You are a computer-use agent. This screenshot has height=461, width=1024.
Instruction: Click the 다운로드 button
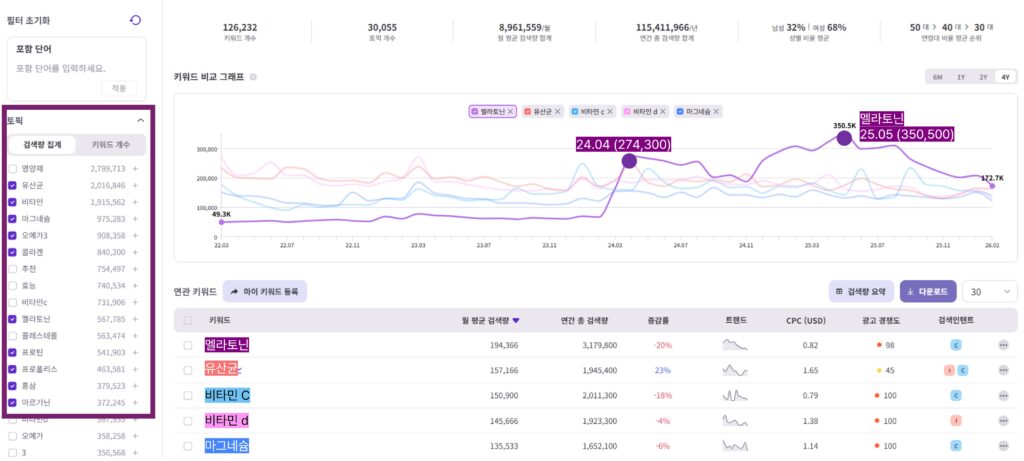[x=927, y=291]
